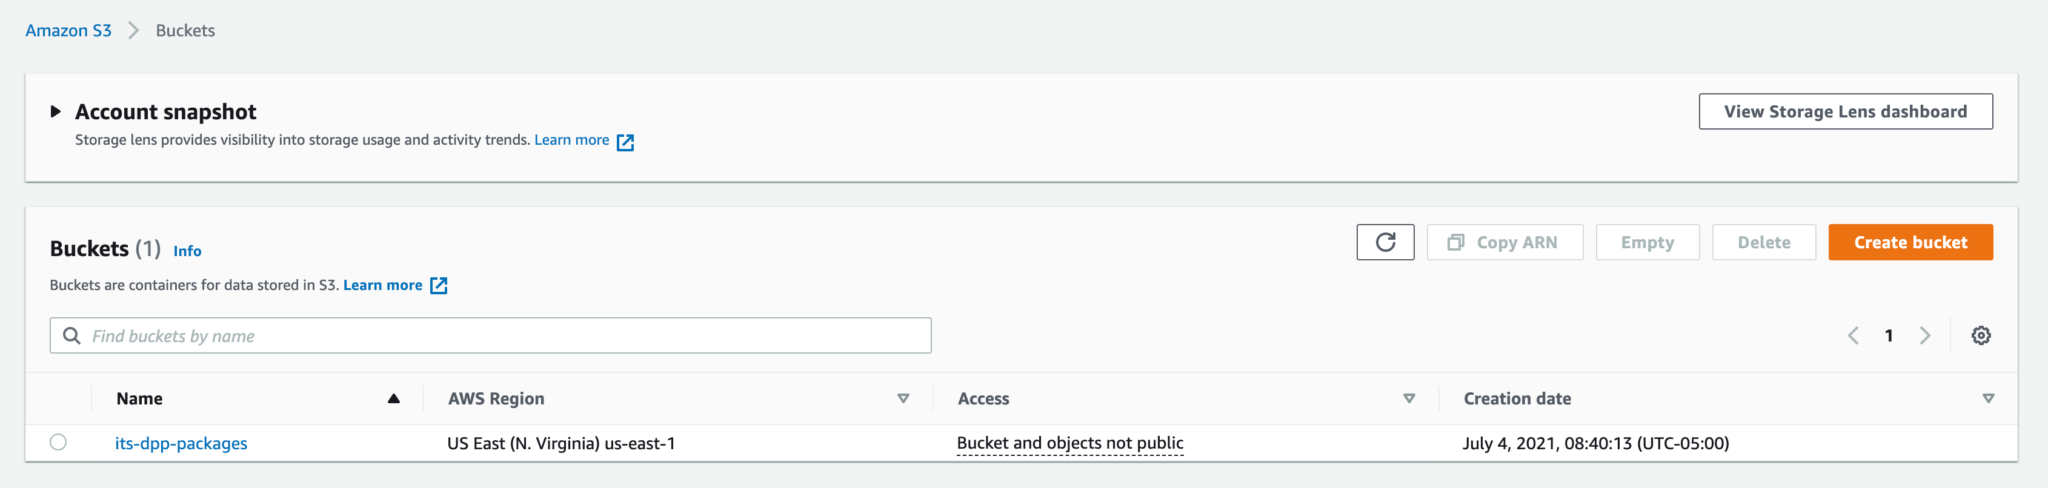Screen dimensions: 2048x488
Task: Open View Storage Lens dashboard
Action: click(x=1845, y=111)
